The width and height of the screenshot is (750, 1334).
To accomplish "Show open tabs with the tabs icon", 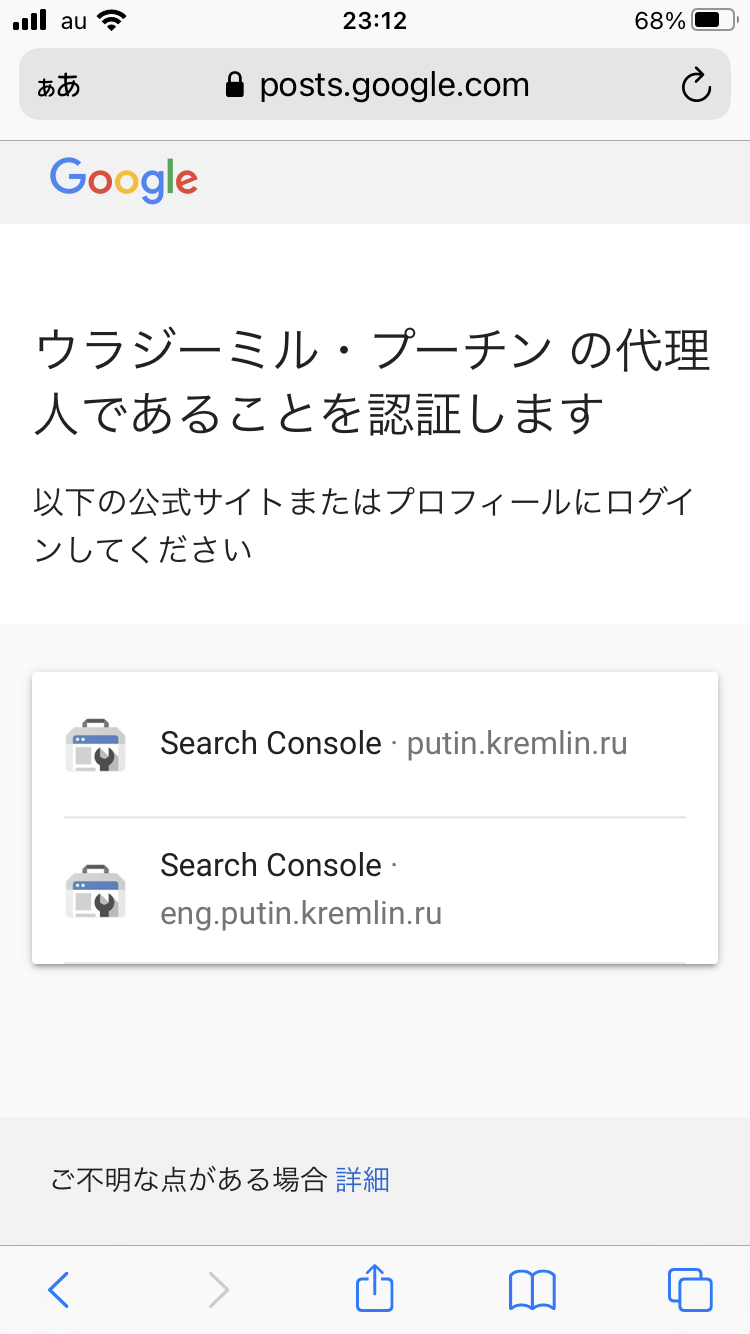I will (x=690, y=1289).
